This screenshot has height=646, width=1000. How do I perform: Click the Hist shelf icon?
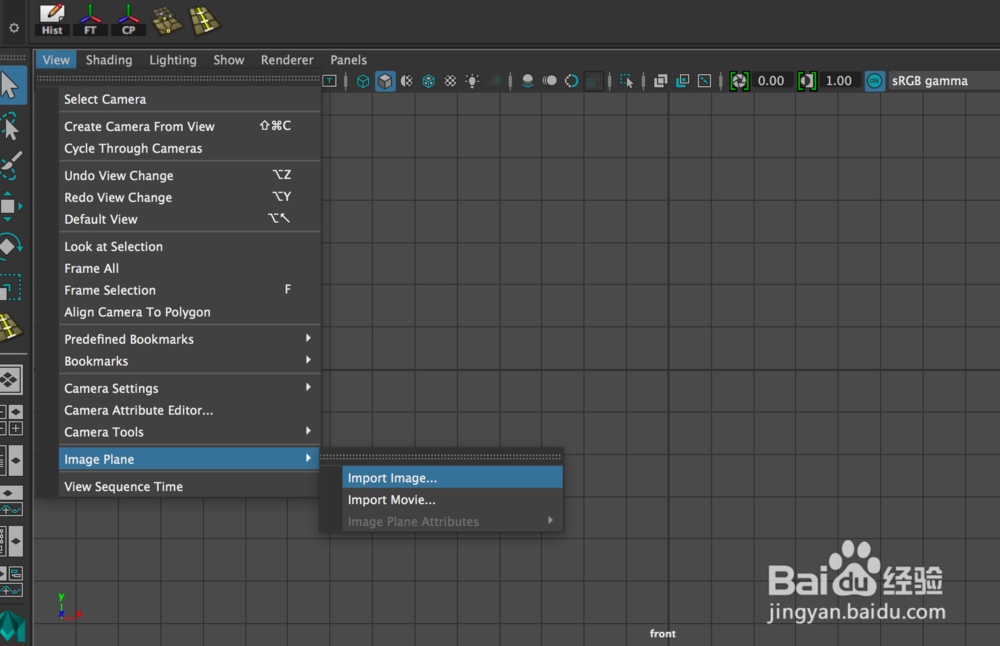coord(52,20)
